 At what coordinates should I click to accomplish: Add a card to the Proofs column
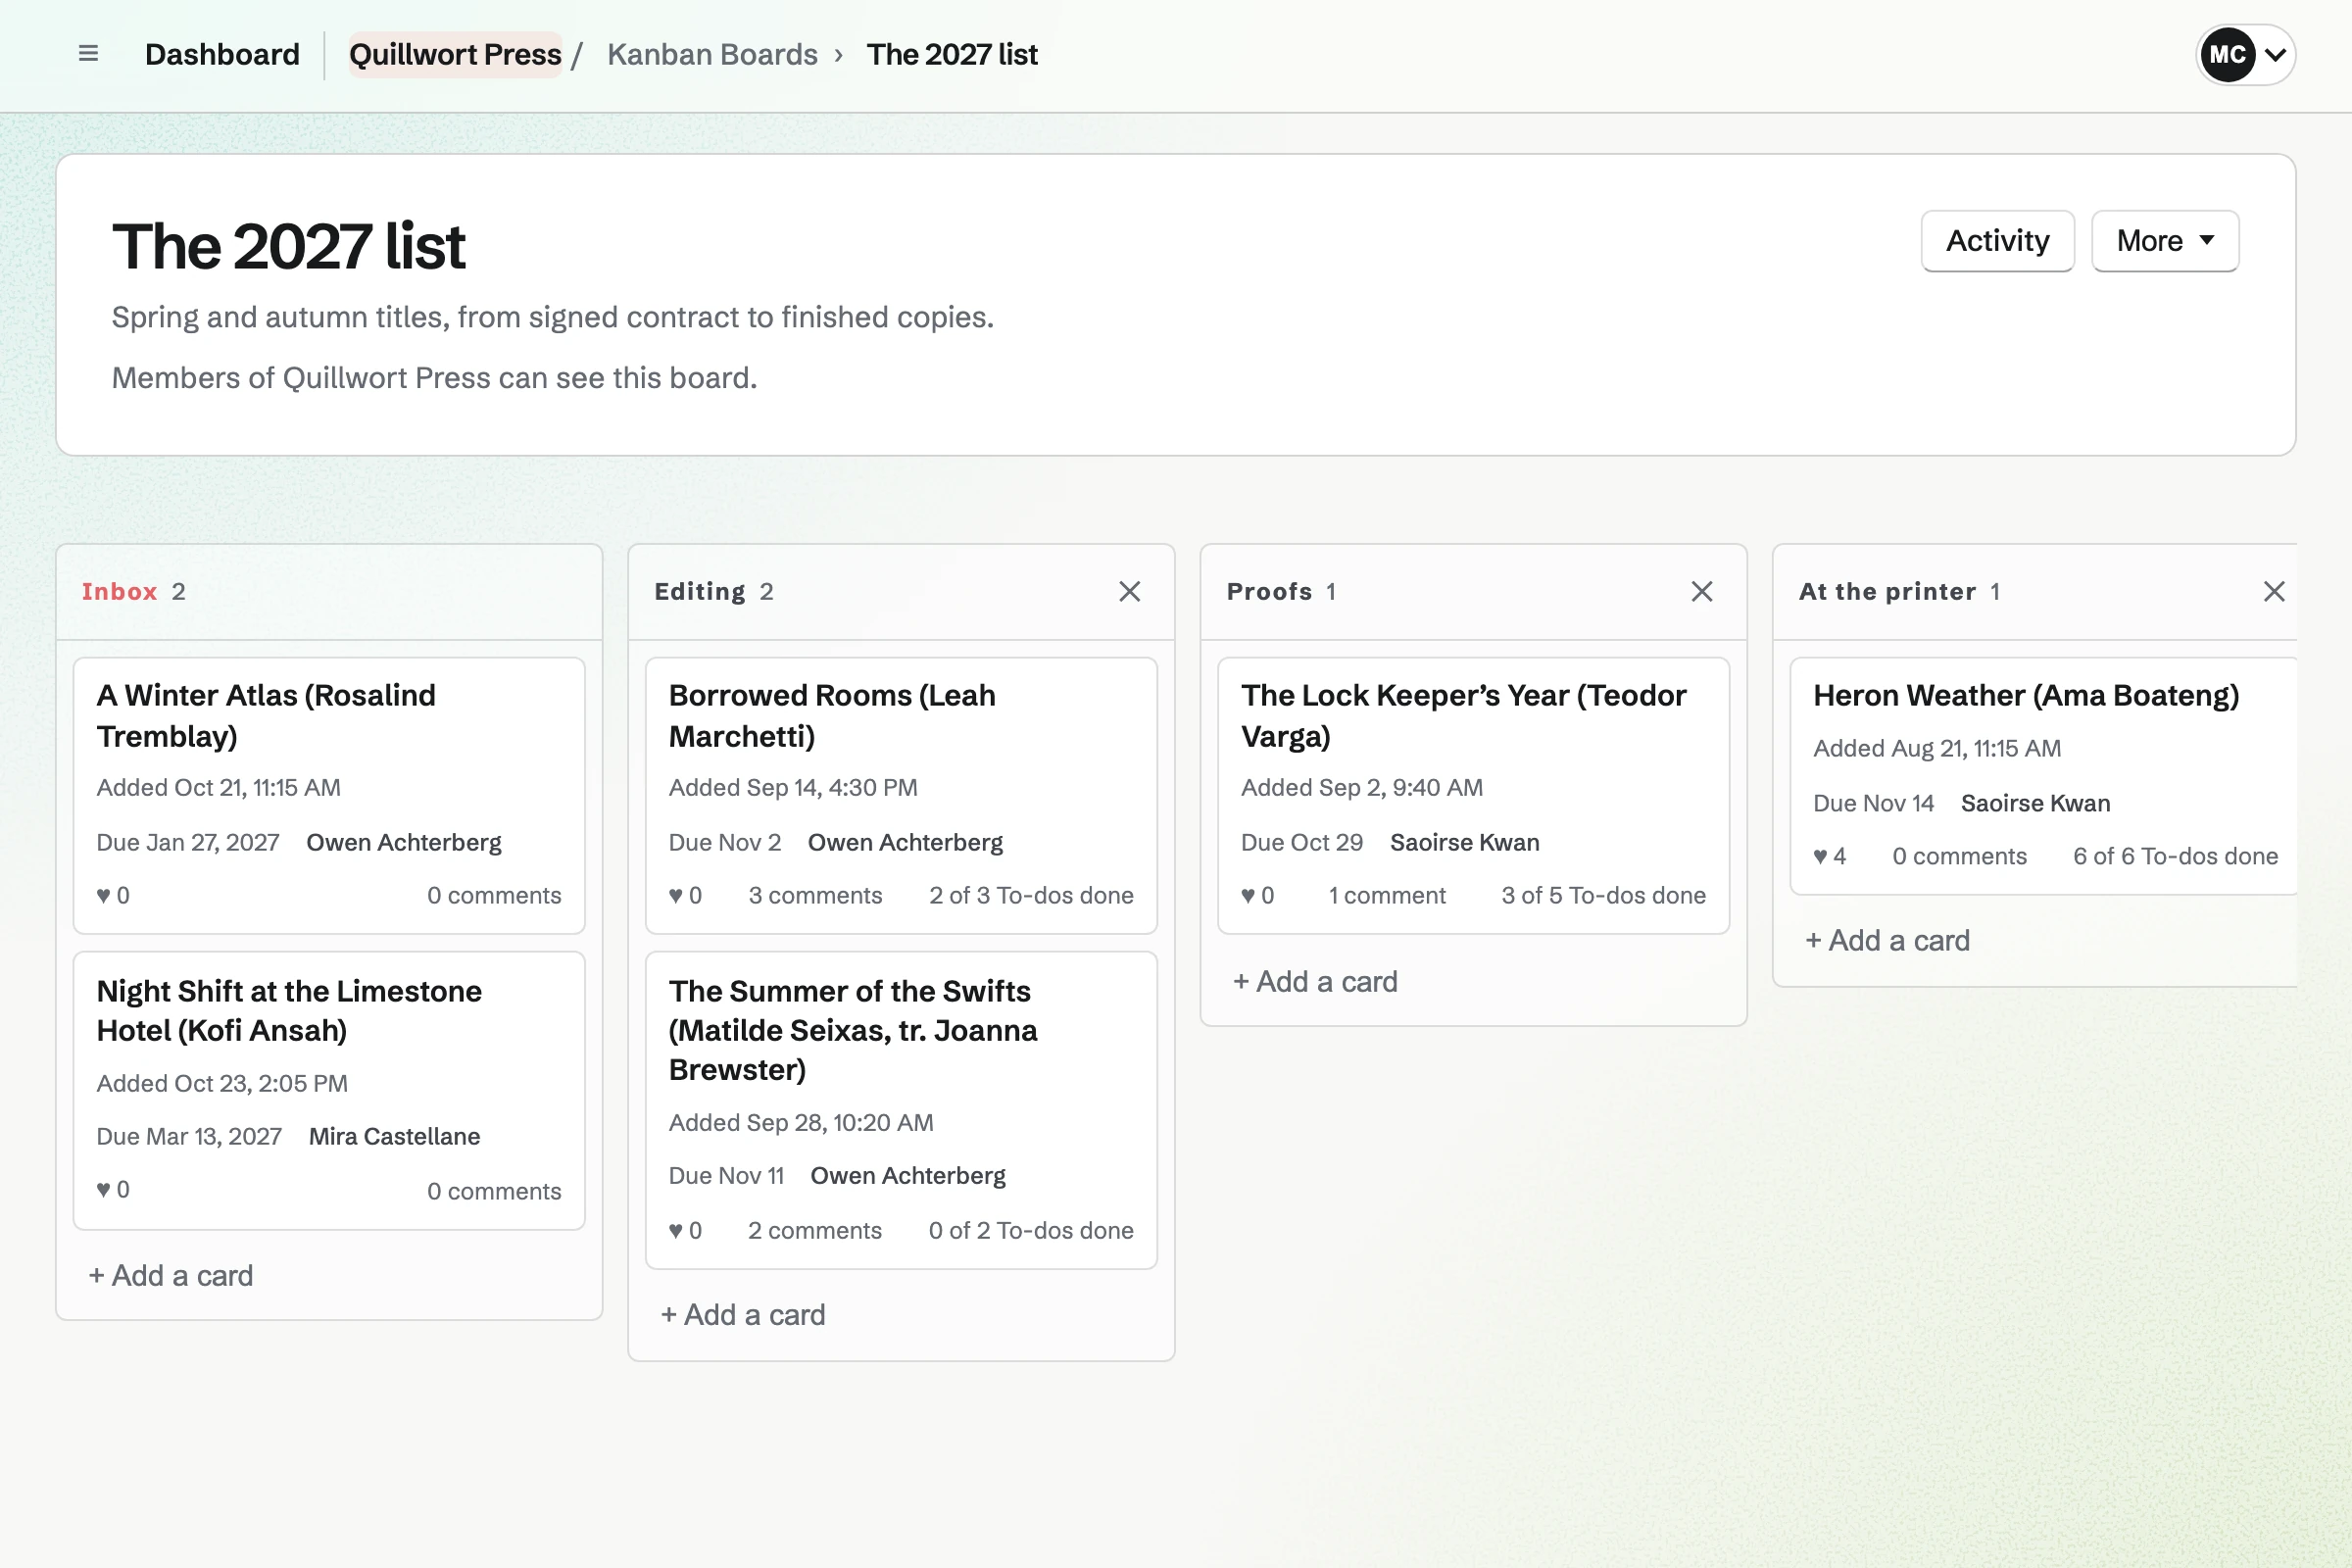(1315, 981)
